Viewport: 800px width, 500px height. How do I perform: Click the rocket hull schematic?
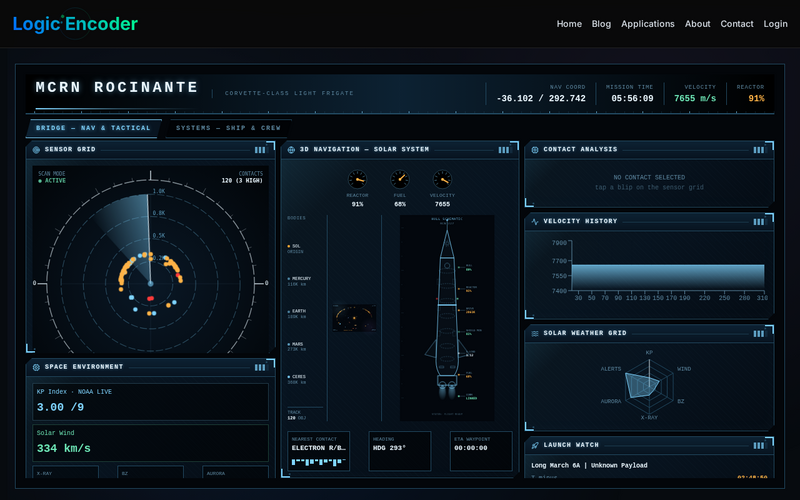point(447,318)
